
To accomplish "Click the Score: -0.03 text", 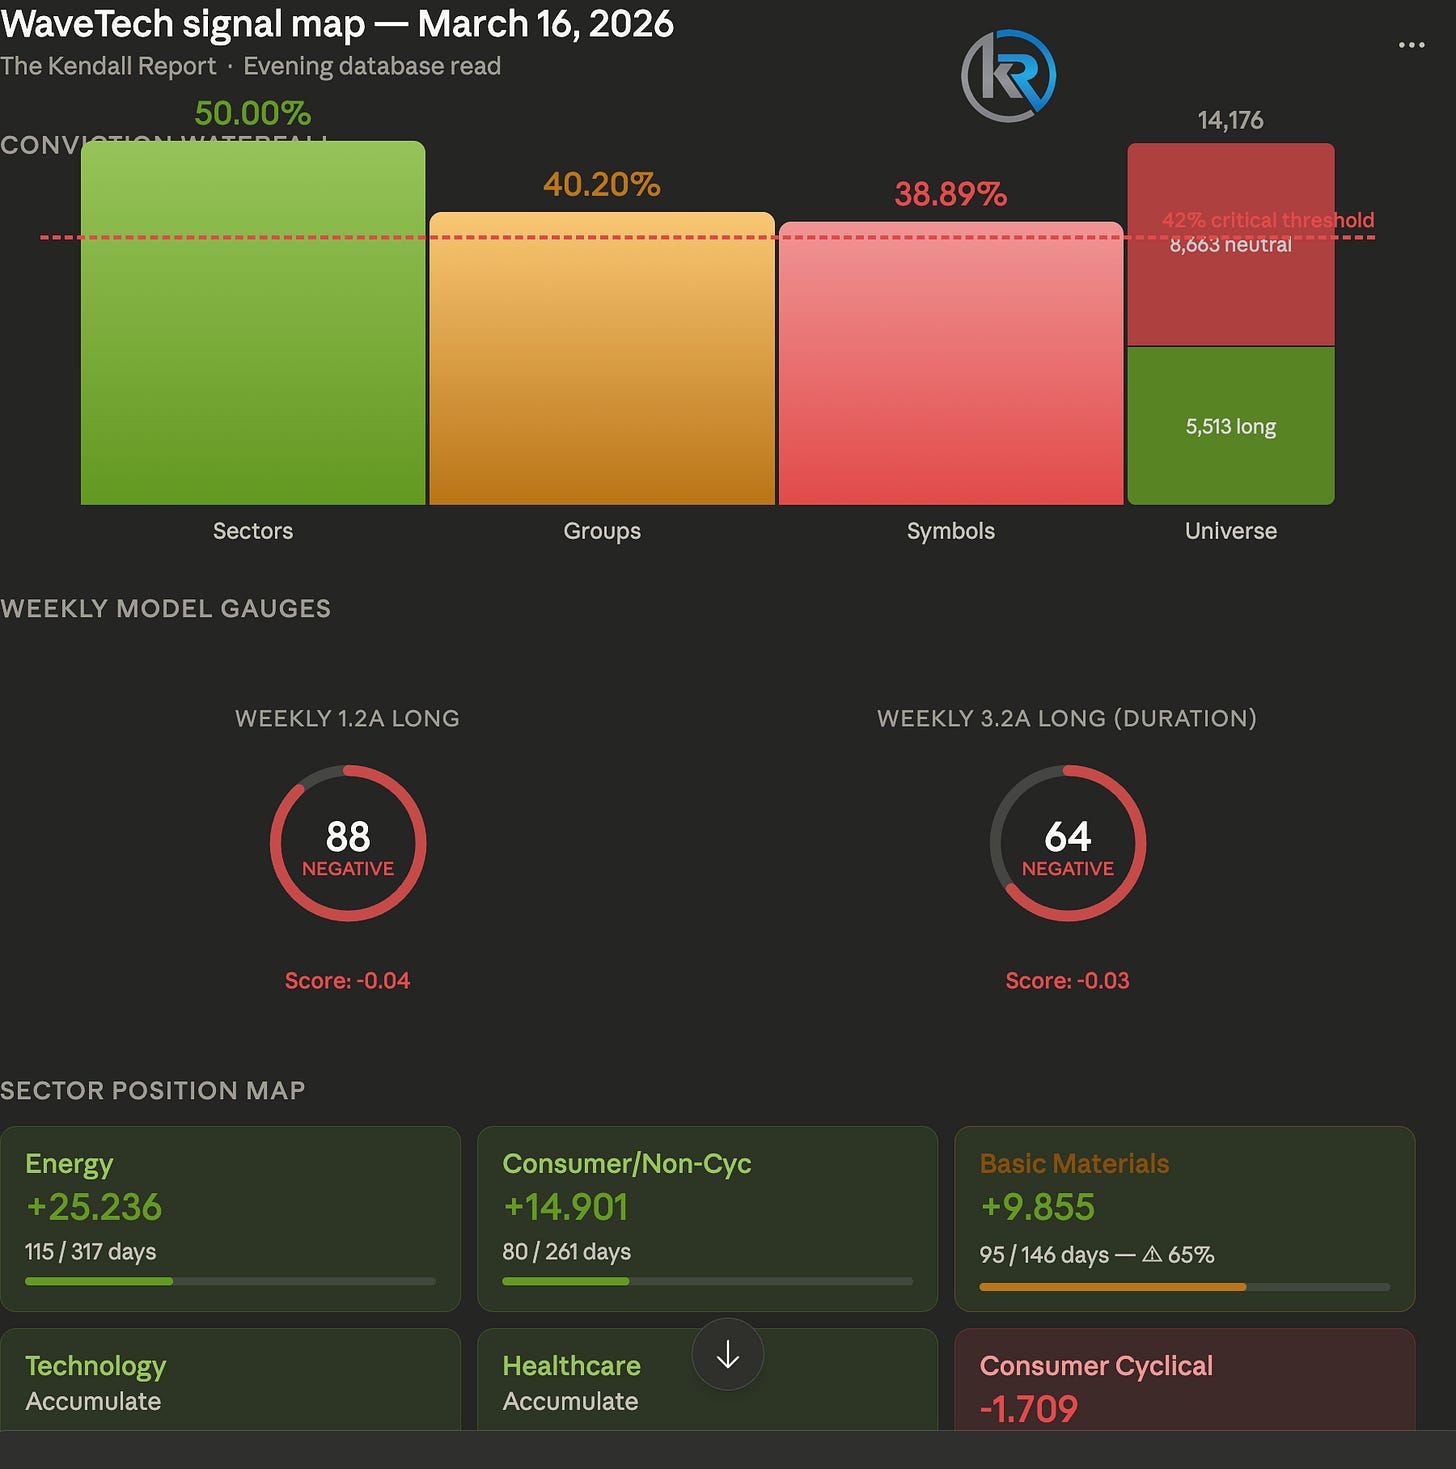I will pos(1067,980).
